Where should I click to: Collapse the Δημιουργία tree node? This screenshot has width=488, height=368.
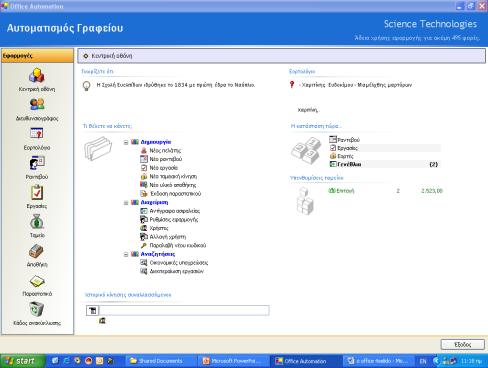point(126,142)
